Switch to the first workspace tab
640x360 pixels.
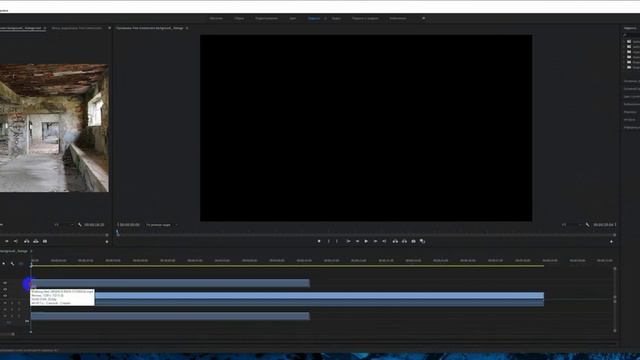pos(216,18)
